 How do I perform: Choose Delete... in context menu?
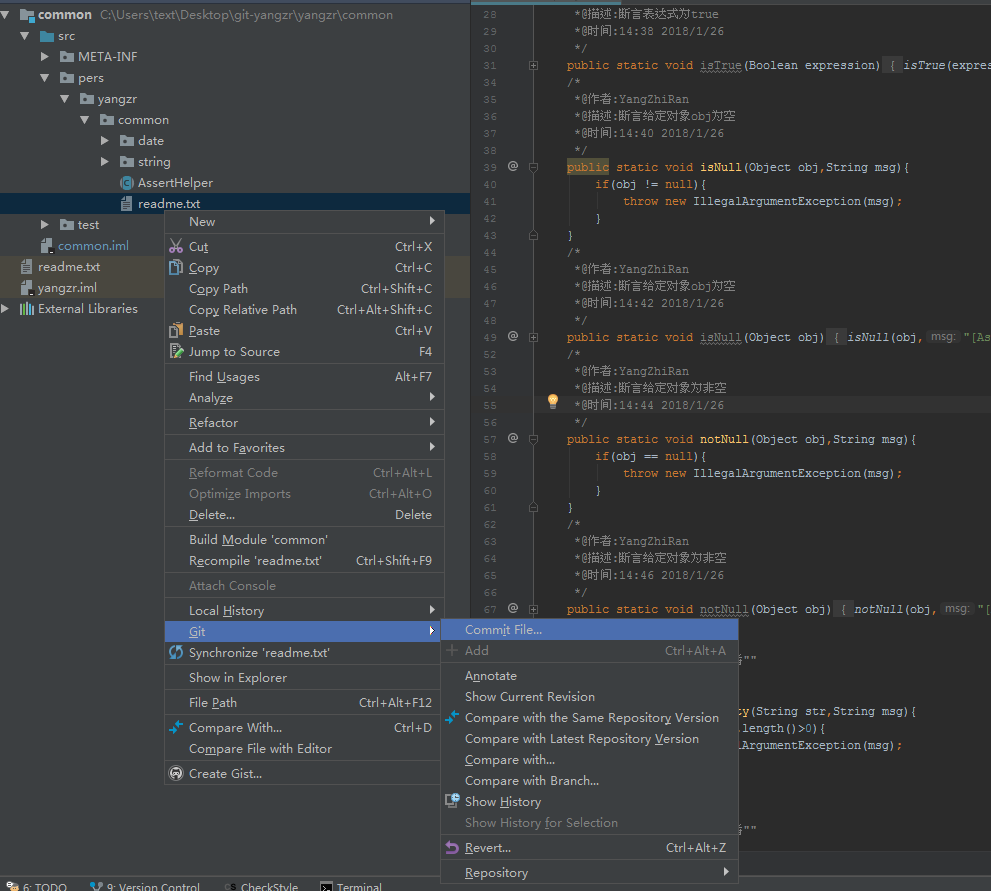coord(305,514)
